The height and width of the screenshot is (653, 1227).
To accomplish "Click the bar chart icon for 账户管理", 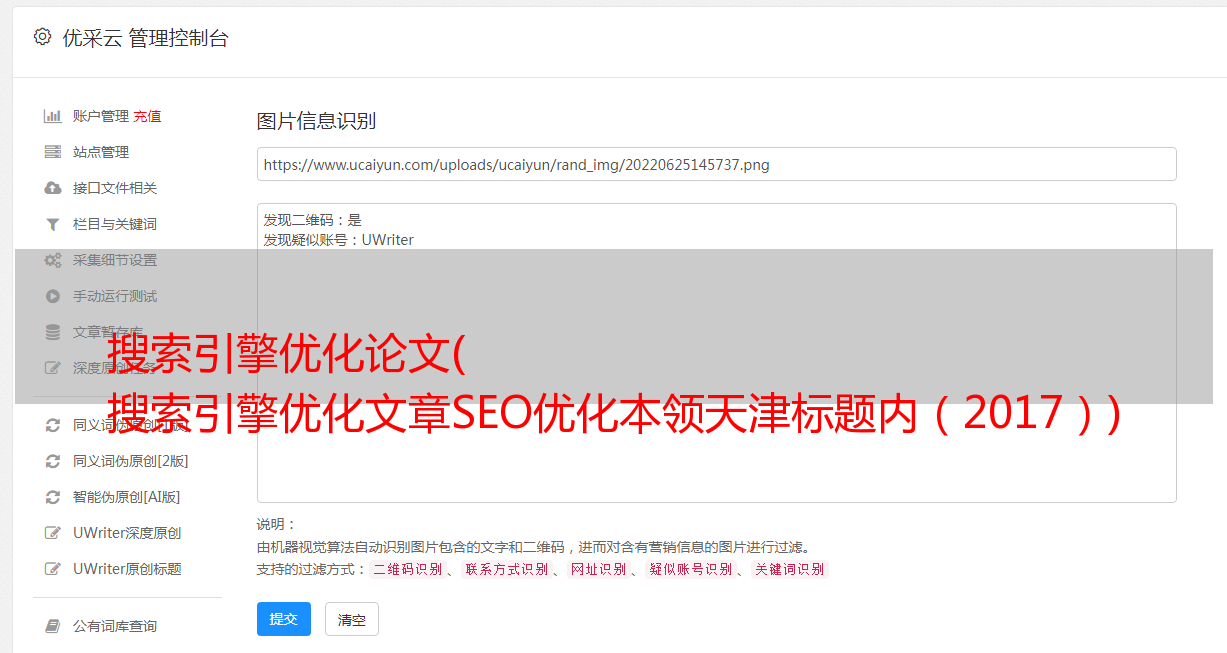I will click(x=53, y=116).
